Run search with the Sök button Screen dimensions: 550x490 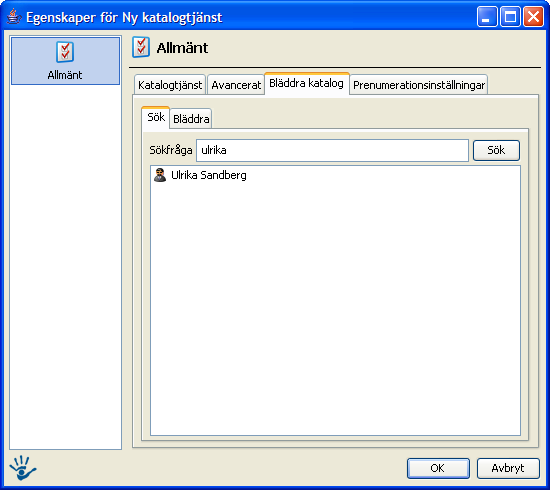[496, 150]
